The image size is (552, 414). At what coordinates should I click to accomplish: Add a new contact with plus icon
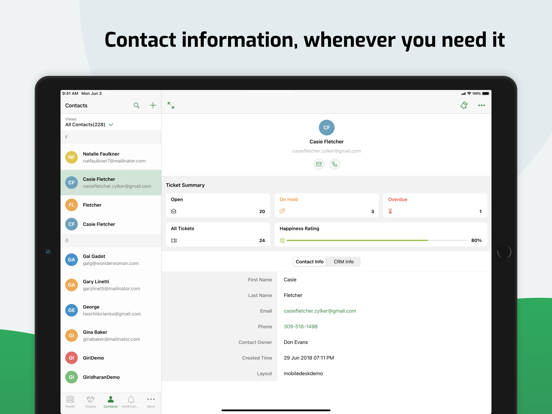coord(153,105)
